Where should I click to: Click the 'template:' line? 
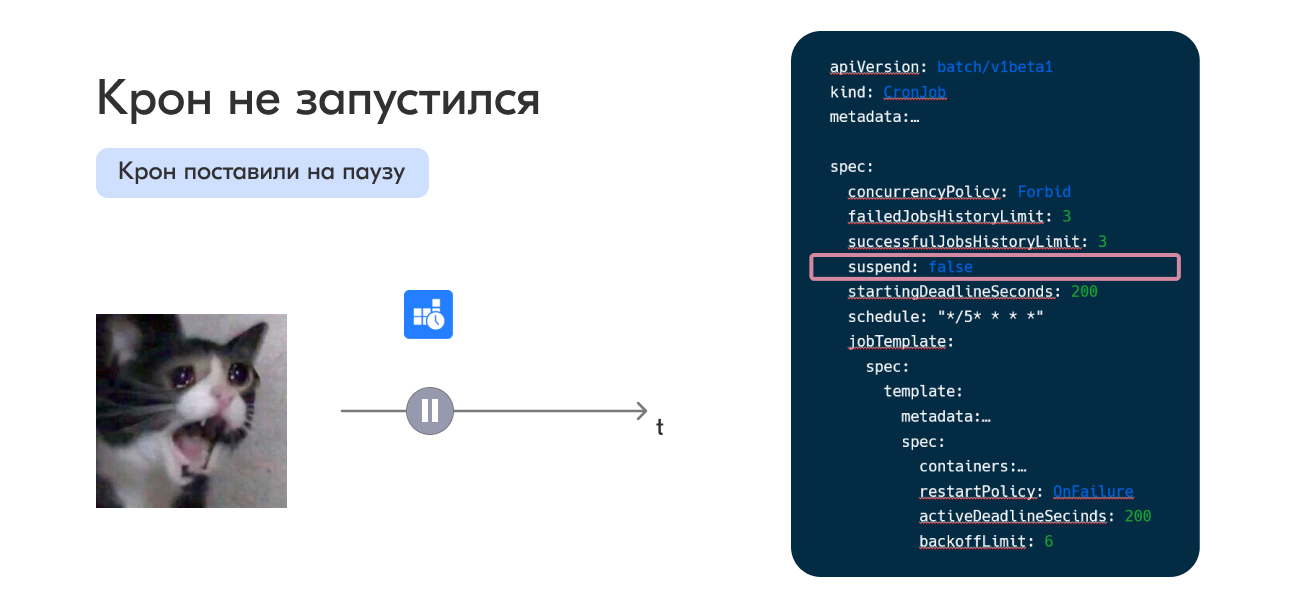(x=923, y=392)
